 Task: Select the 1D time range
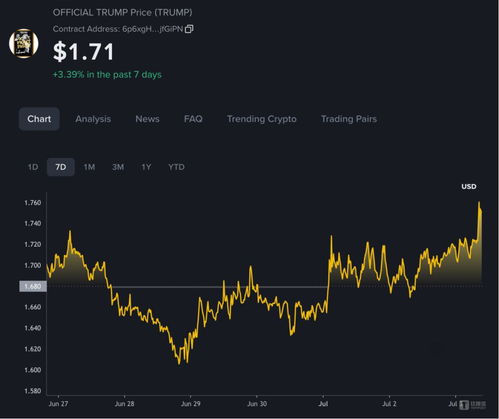click(33, 167)
